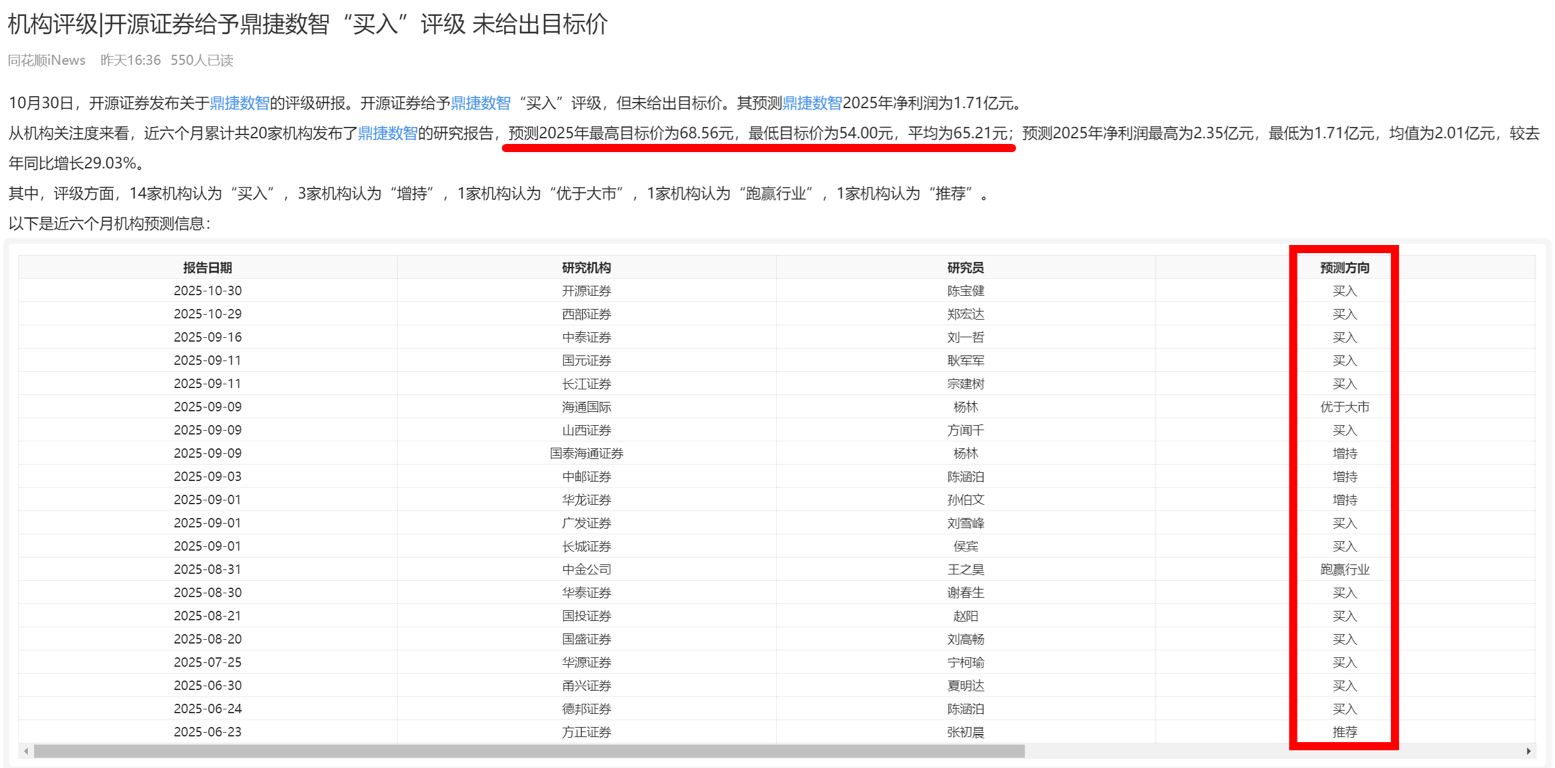Click researcher name 耿军军
The height and width of the screenshot is (768, 1555).
966,360
